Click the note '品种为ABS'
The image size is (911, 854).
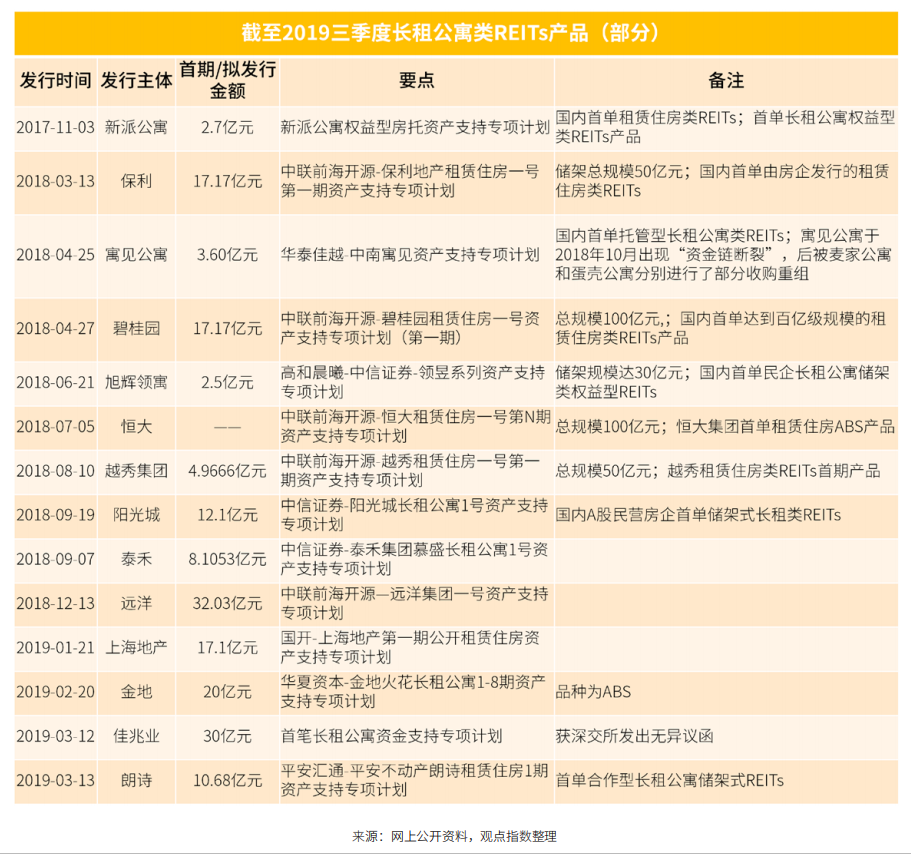coord(593,692)
